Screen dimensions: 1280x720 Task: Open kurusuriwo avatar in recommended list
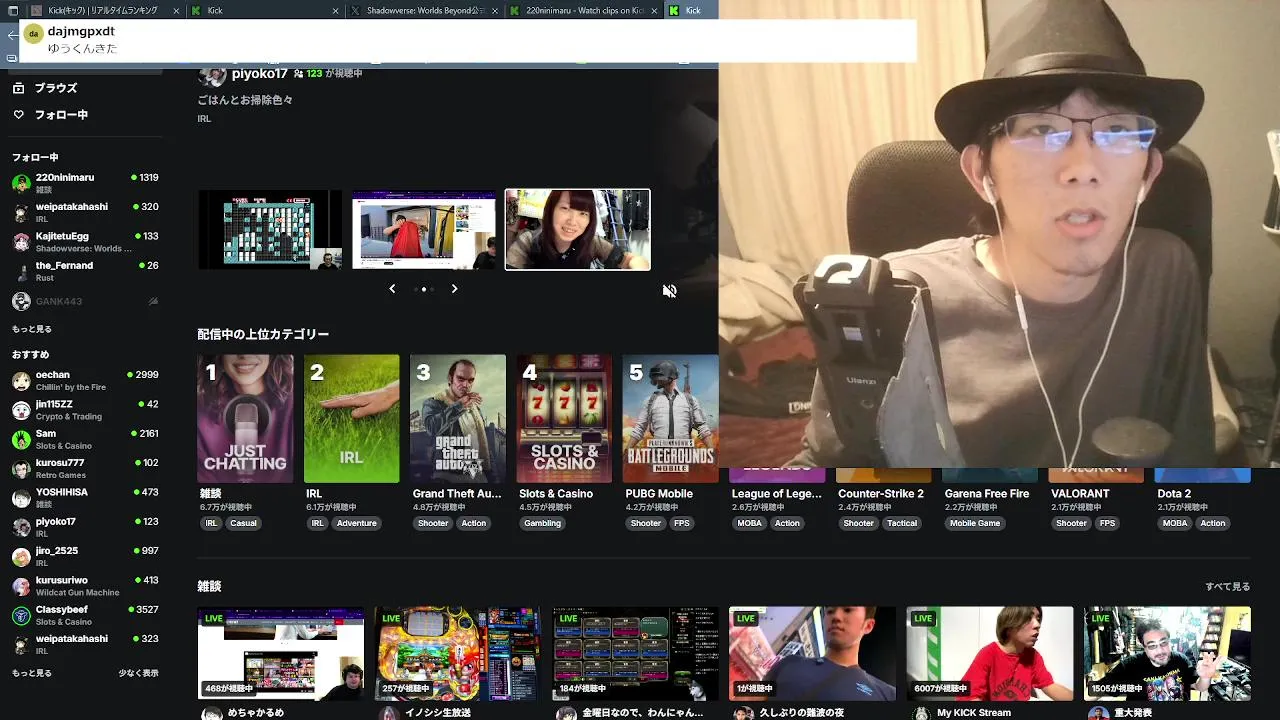click(21, 586)
